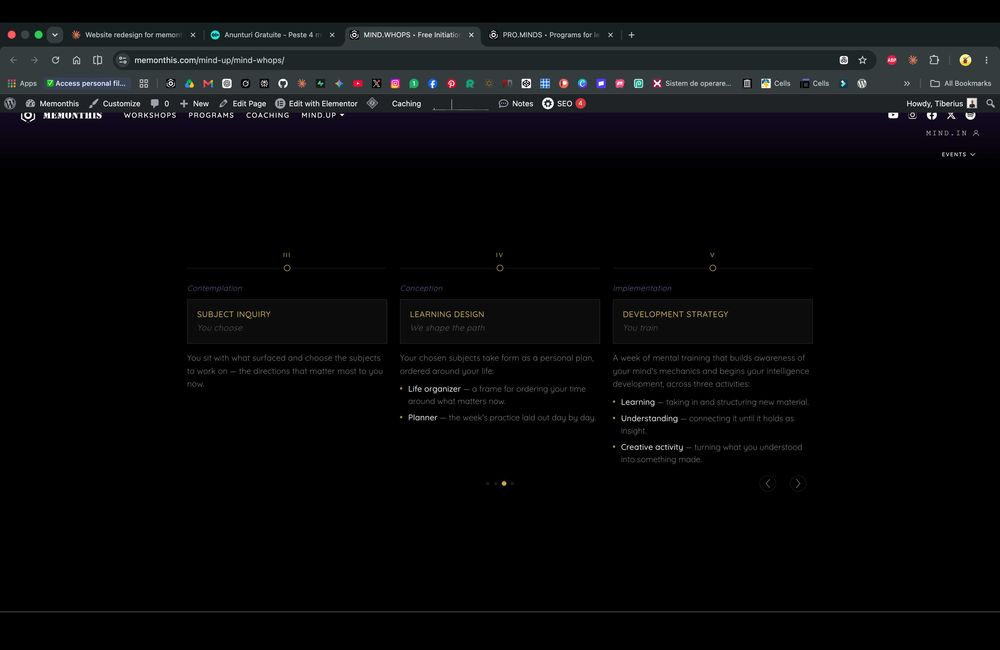1000x650 pixels.
Task: Open the comments bubble in admin bar
Action: tap(159, 103)
